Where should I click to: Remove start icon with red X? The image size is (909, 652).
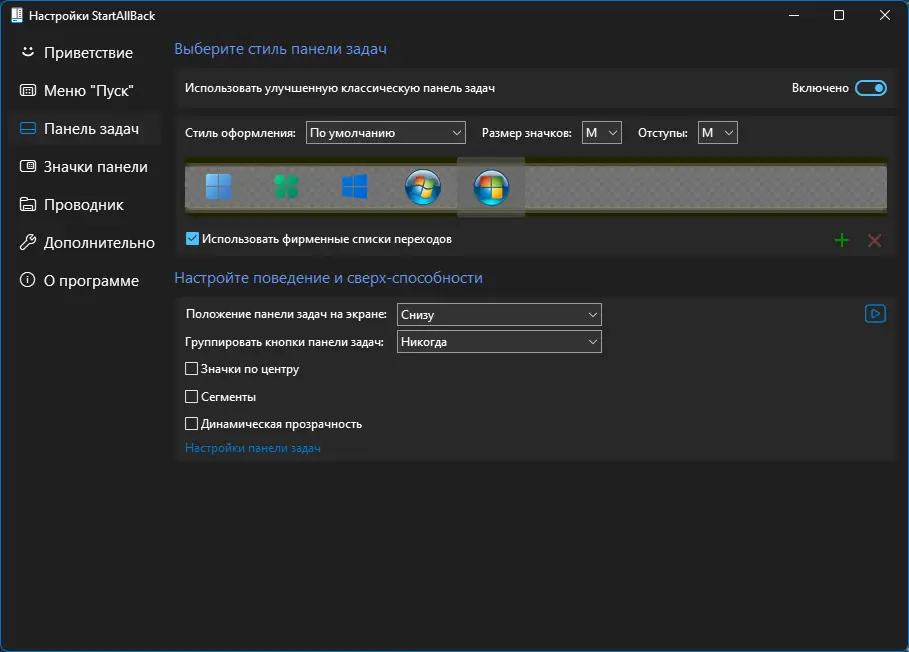click(874, 240)
